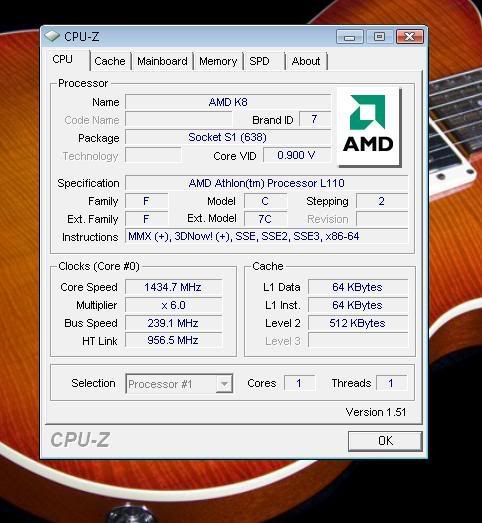482x523 pixels.
Task: Click the AMD logo image
Action: click(369, 127)
